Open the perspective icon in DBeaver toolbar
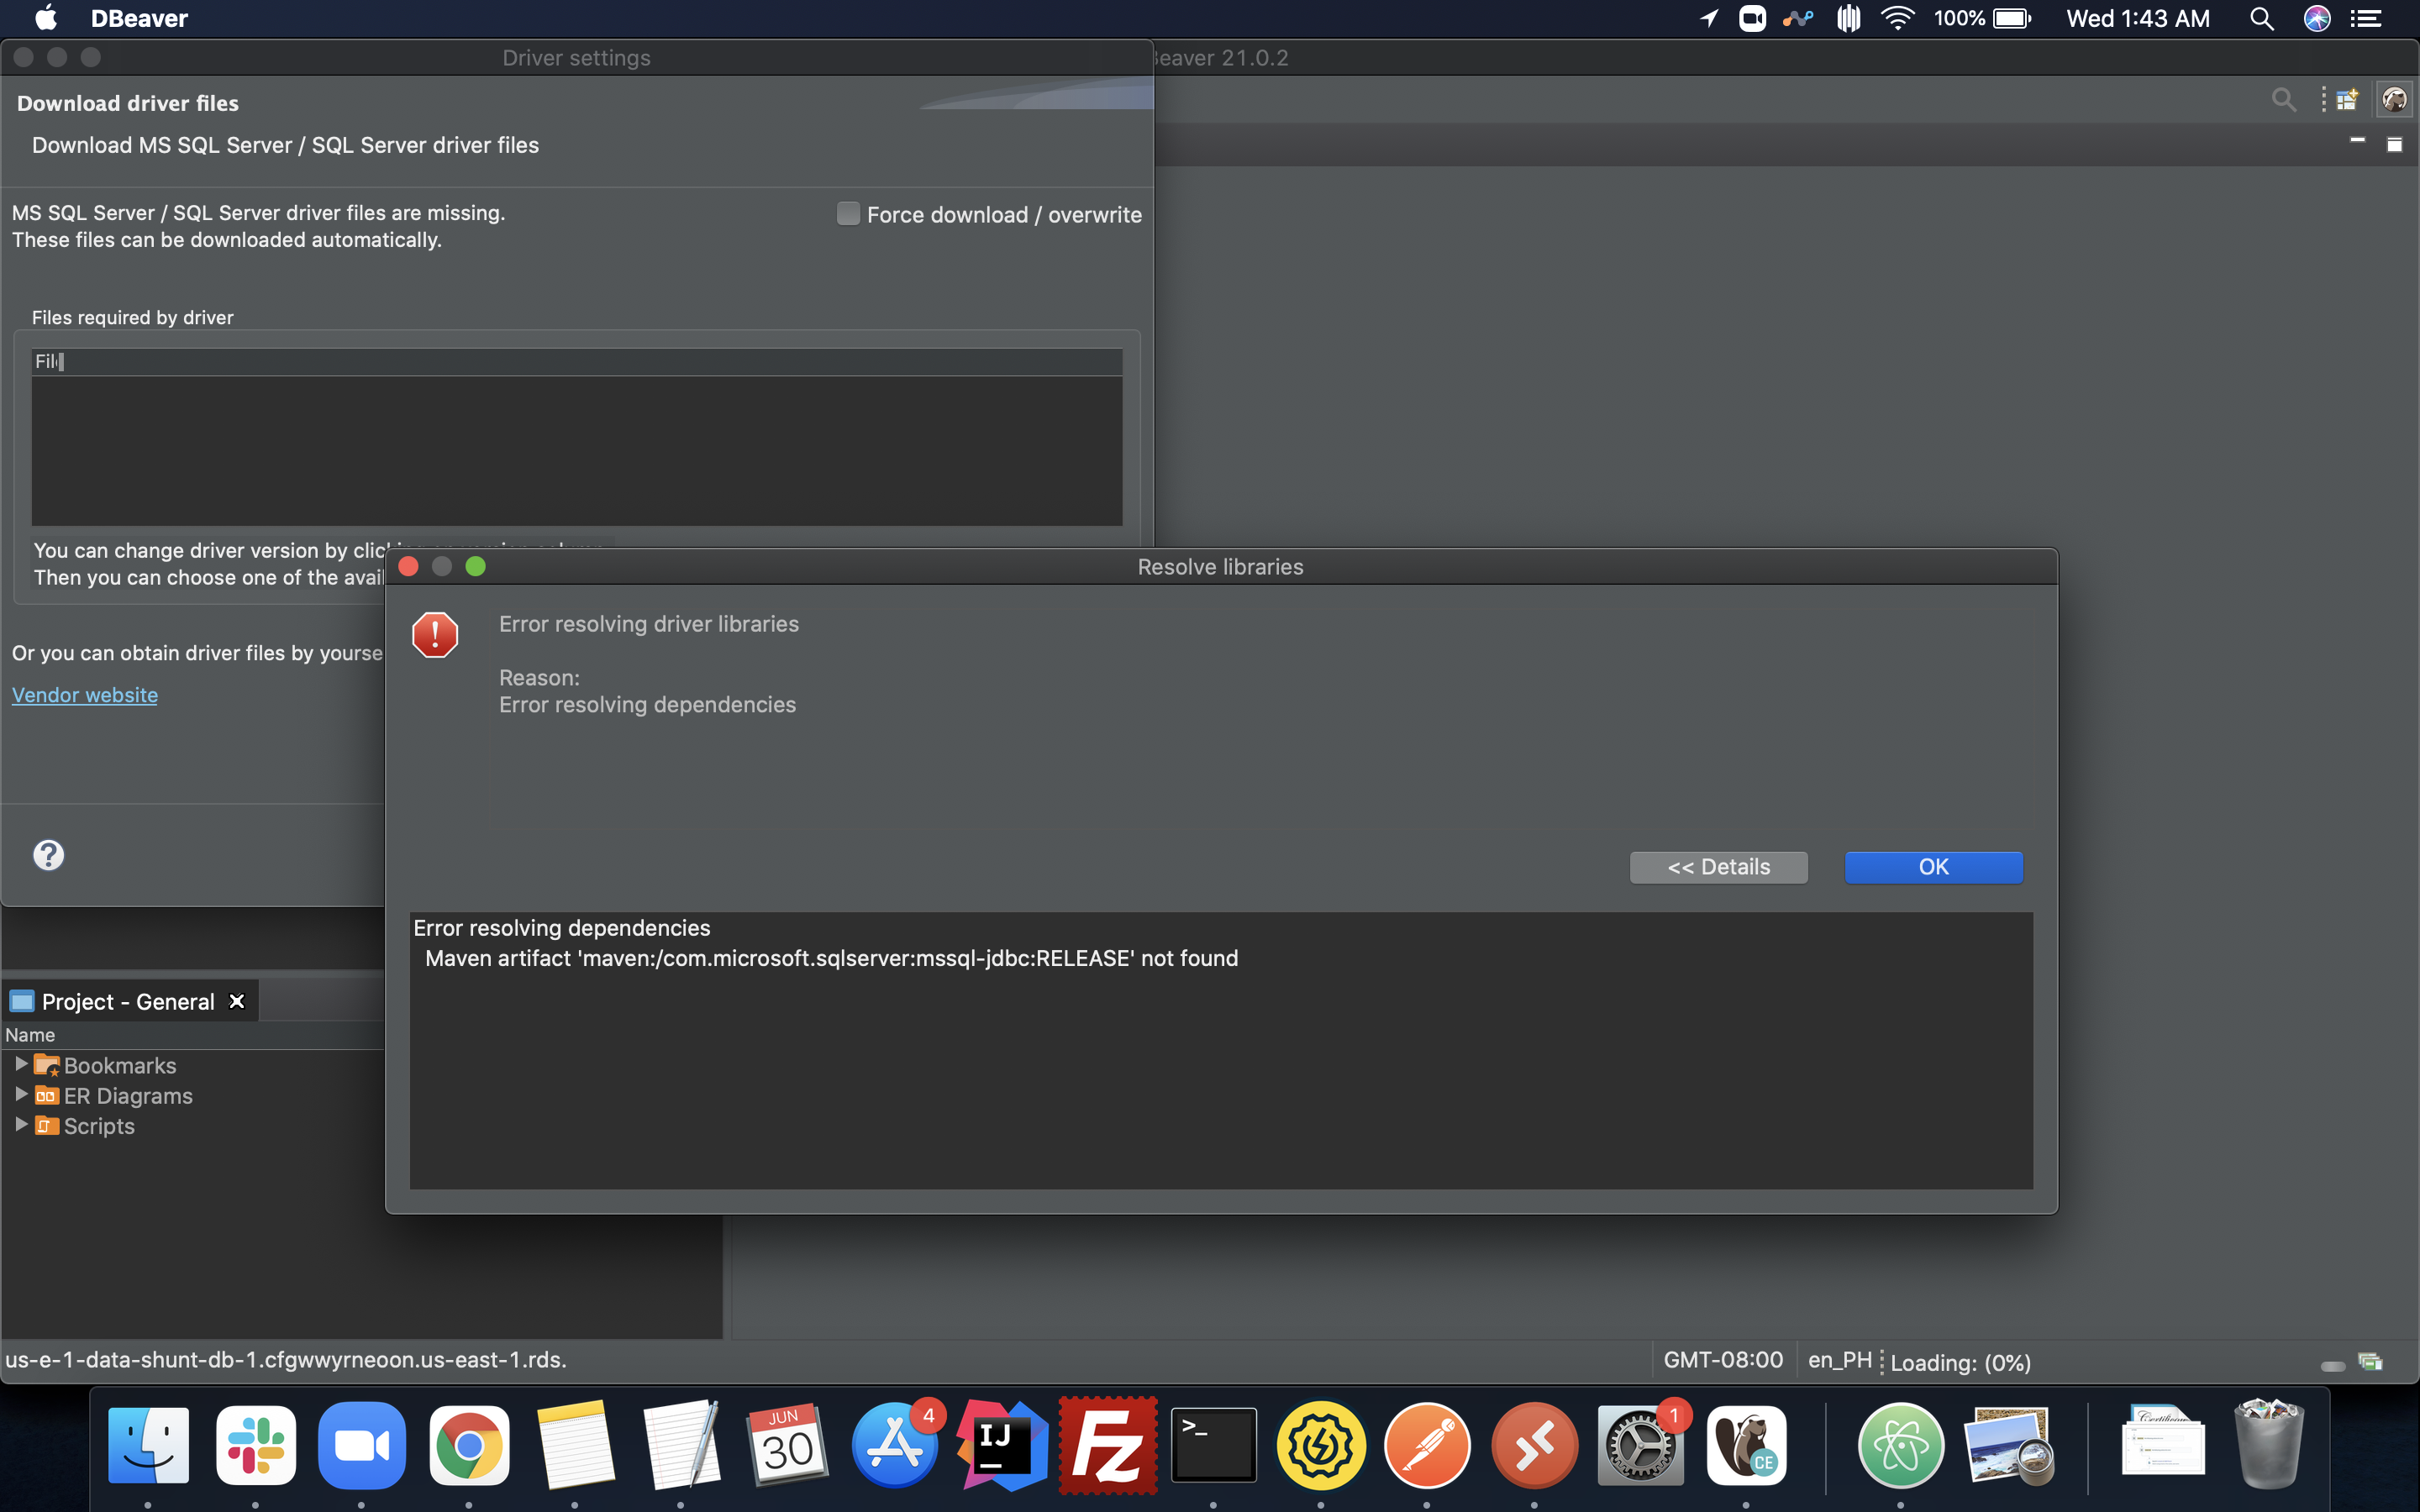 click(2348, 99)
